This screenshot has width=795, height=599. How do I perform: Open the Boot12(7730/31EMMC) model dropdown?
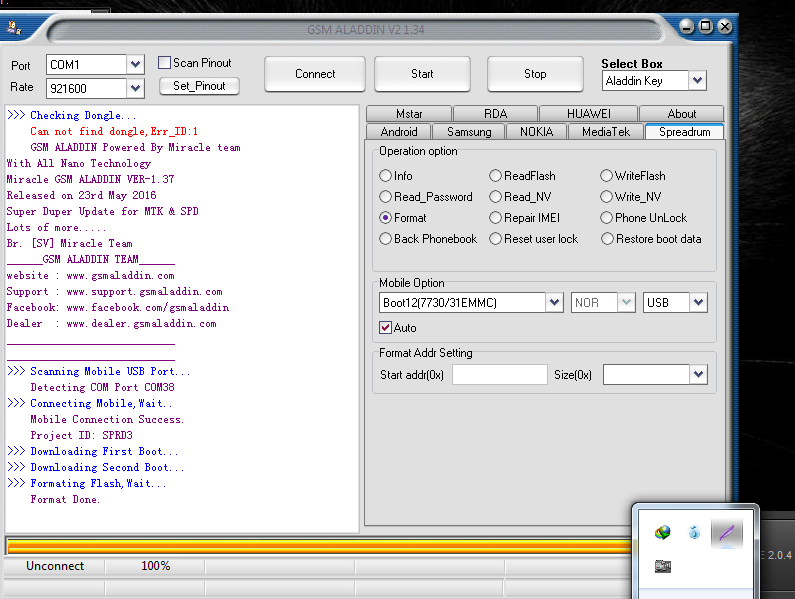pos(554,302)
